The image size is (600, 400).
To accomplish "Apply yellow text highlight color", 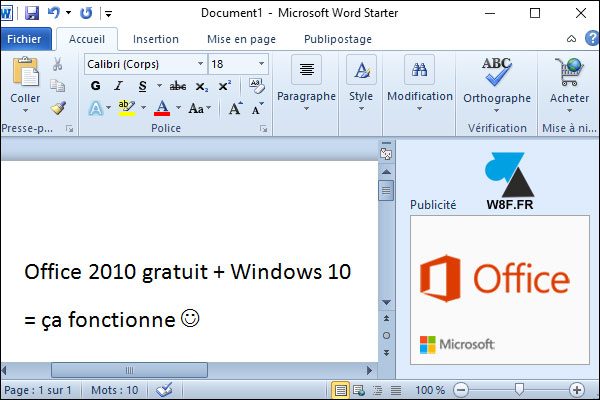I will [127, 108].
